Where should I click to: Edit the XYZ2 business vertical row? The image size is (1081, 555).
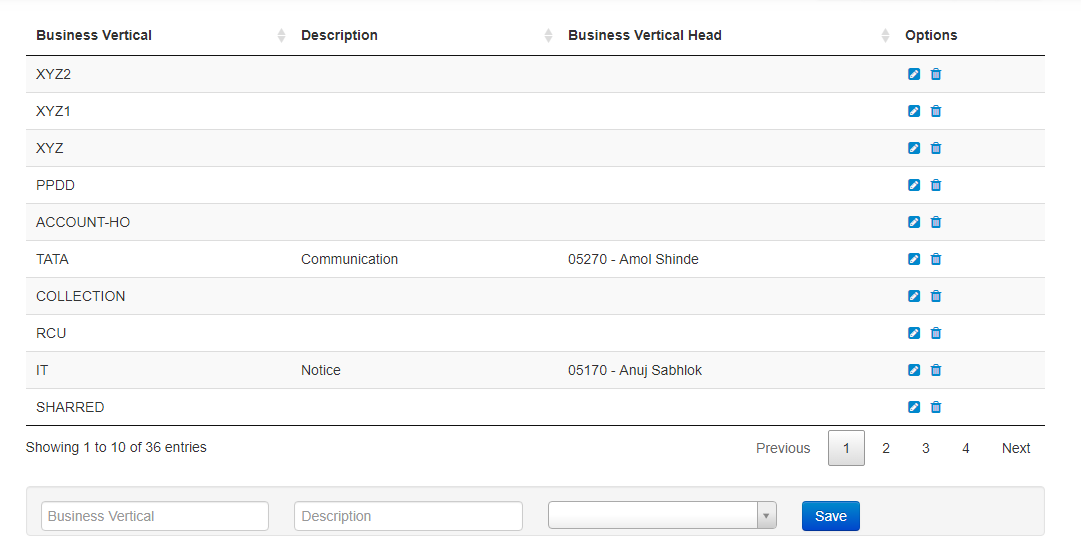click(x=913, y=74)
